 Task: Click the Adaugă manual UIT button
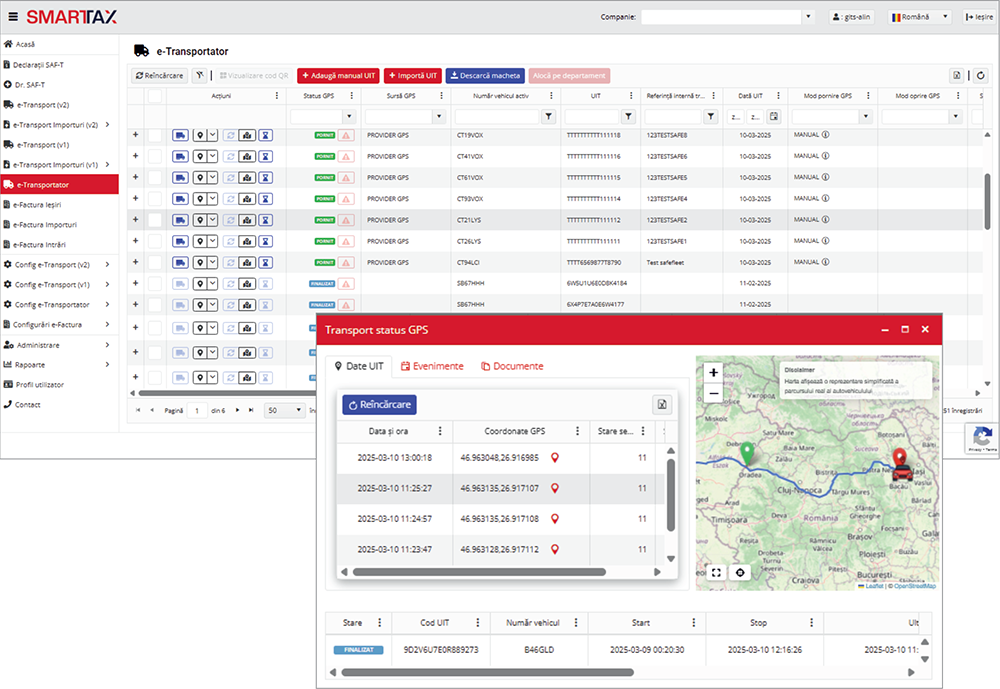[338, 75]
